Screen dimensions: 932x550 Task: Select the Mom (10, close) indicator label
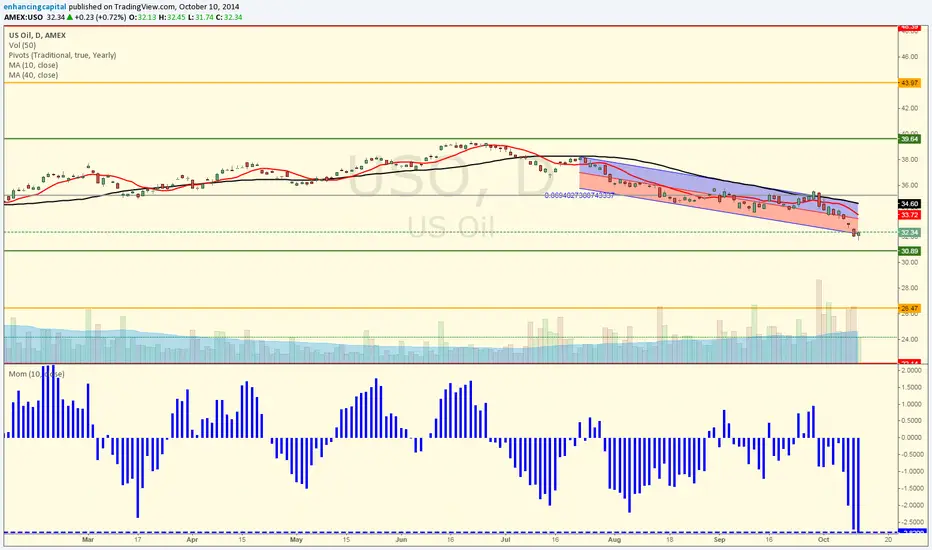tap(36, 374)
